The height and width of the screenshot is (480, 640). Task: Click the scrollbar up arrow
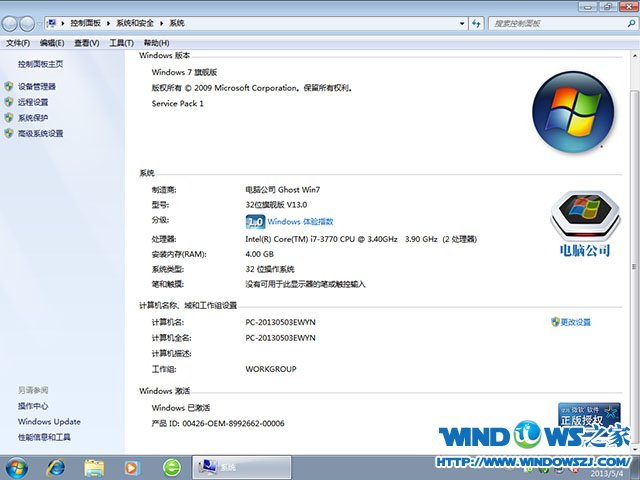(x=635, y=55)
